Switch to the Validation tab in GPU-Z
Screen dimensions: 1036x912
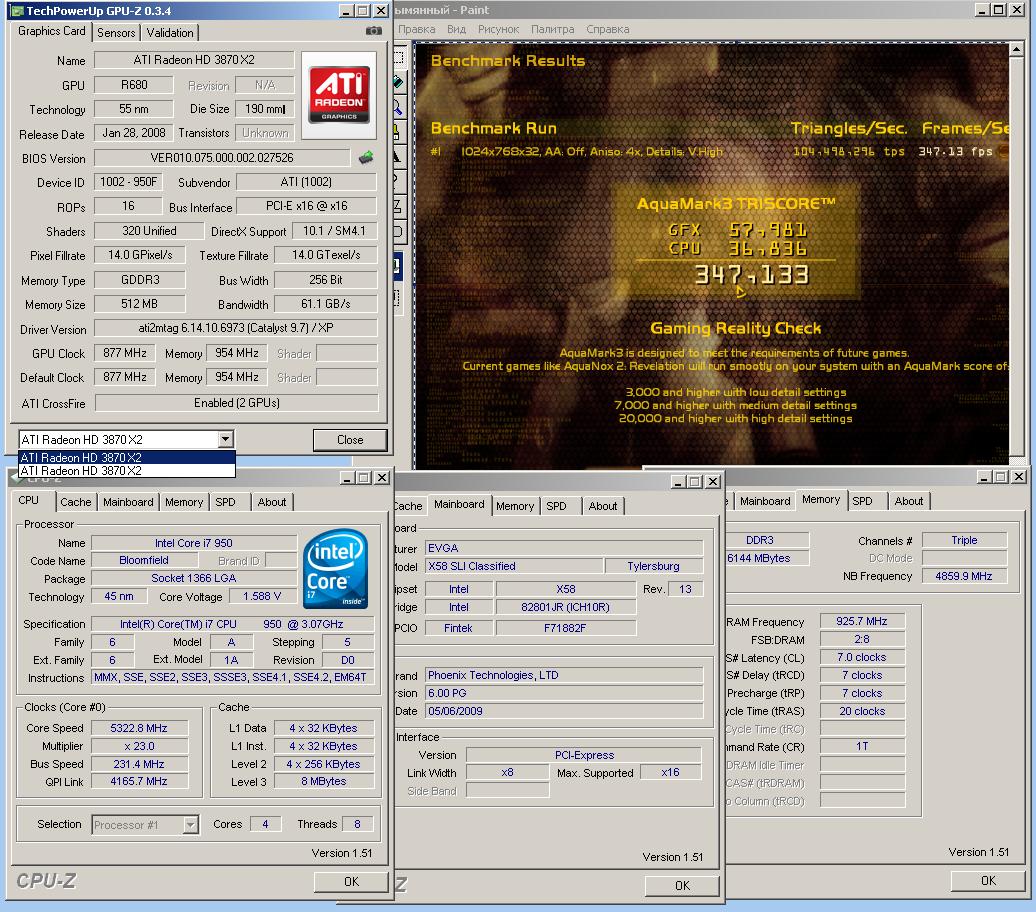(x=170, y=32)
